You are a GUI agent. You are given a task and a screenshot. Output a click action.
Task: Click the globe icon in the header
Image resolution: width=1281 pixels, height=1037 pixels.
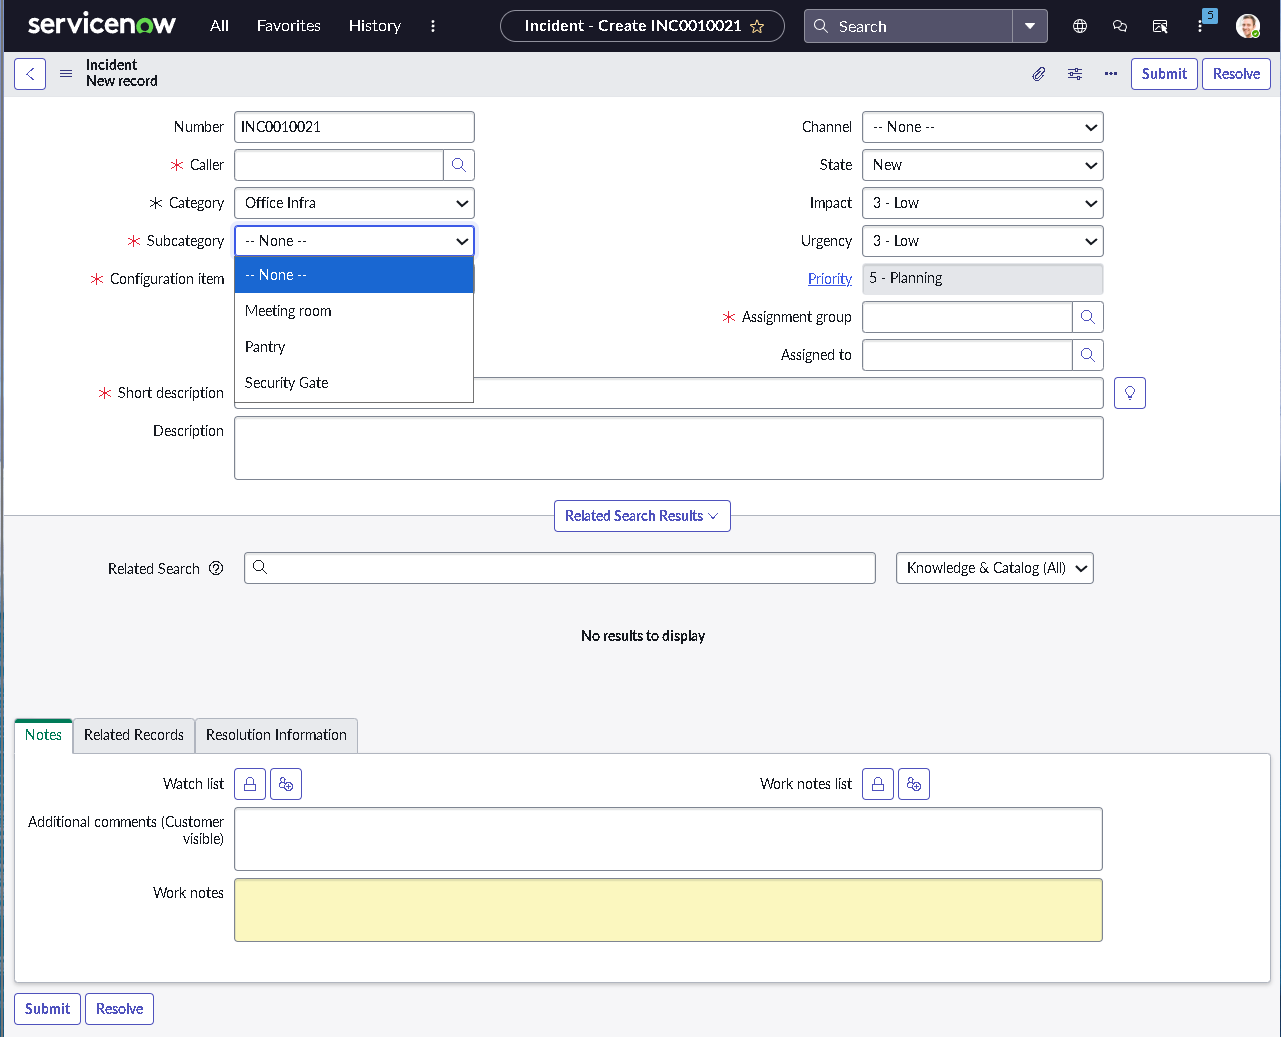pos(1079,26)
